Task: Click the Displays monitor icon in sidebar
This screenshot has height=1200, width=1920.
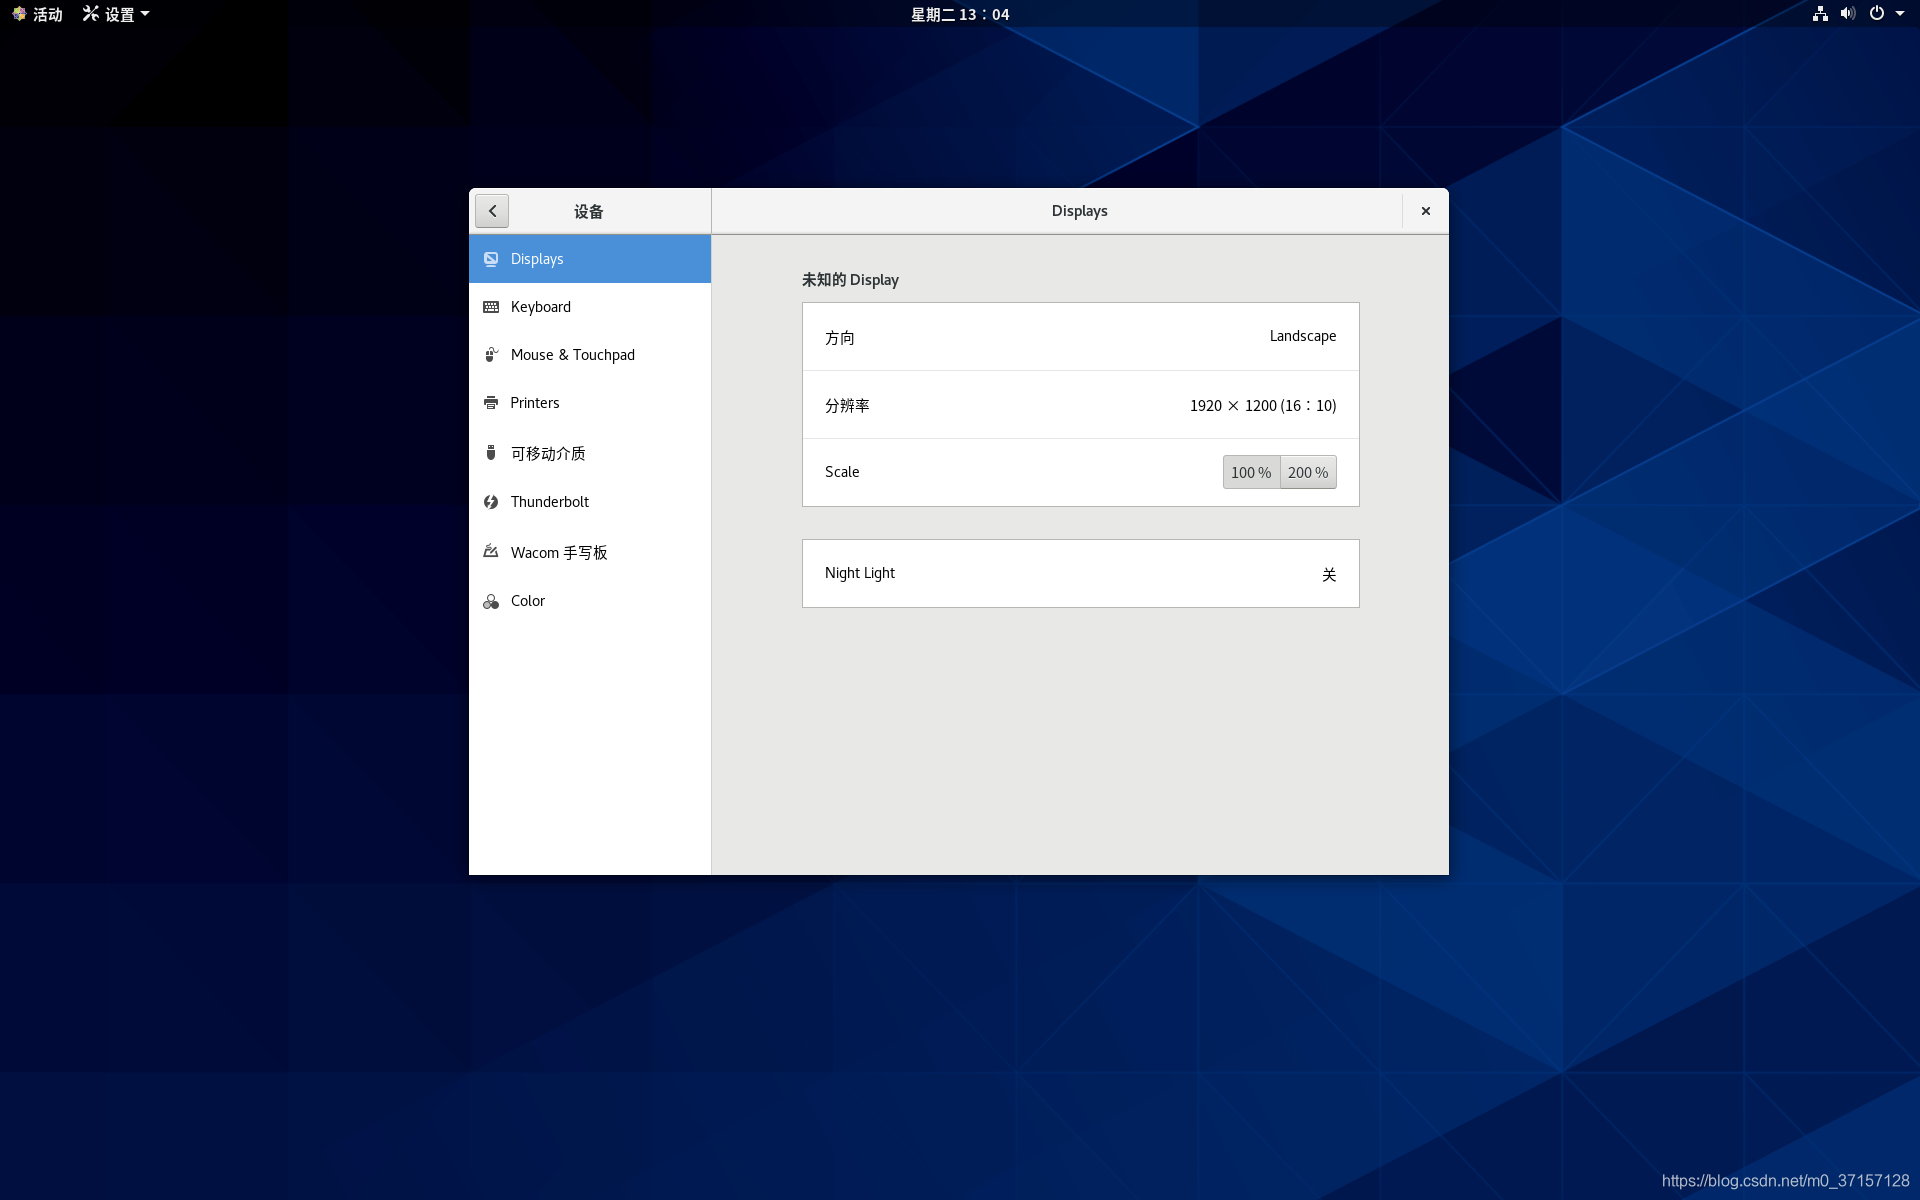Action: click(x=491, y=259)
